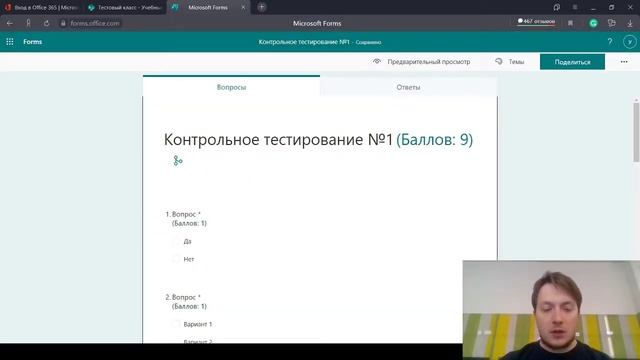This screenshot has height=360, width=640.
Task: Click the Yandex home icon in the toolbar
Action: pos(28,23)
